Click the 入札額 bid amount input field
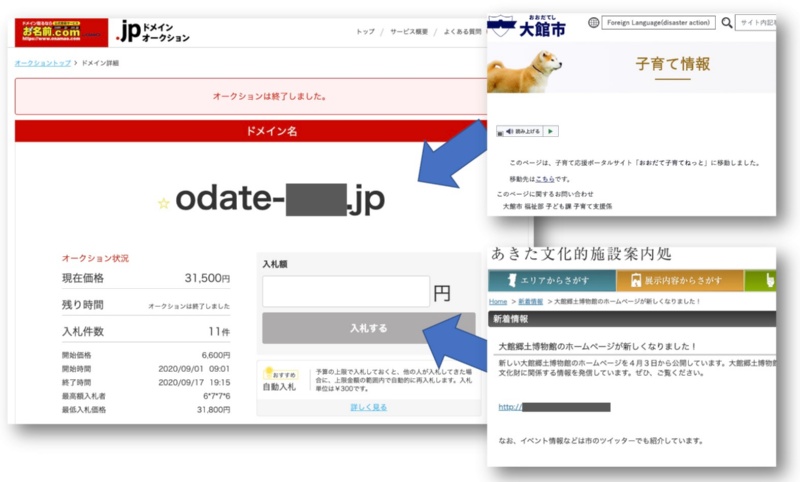Image resolution: width=800 pixels, height=482 pixels. pos(346,291)
